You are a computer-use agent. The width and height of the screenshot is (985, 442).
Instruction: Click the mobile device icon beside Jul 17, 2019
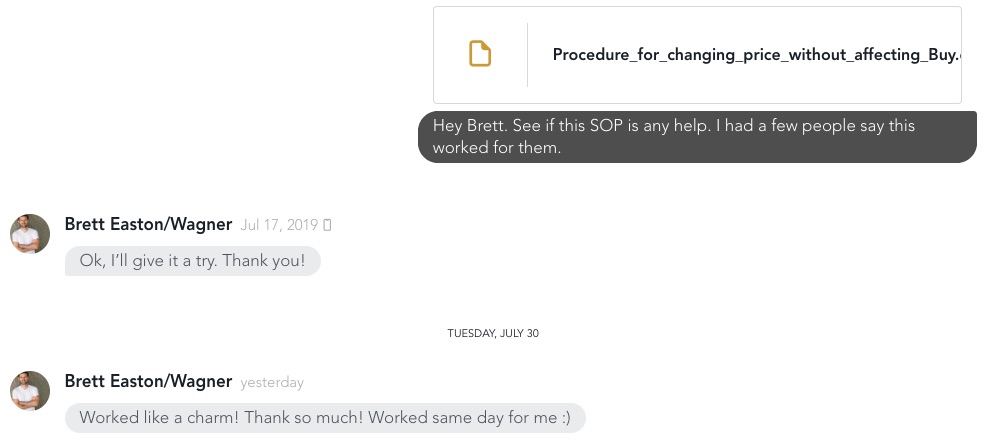pos(327,225)
